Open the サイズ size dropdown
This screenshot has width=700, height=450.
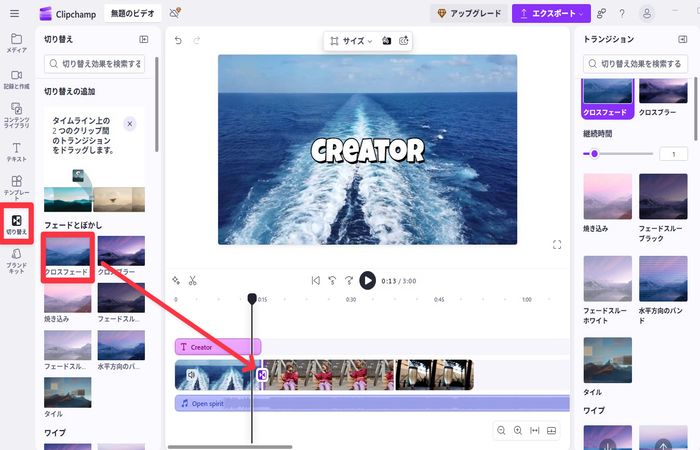(x=350, y=41)
